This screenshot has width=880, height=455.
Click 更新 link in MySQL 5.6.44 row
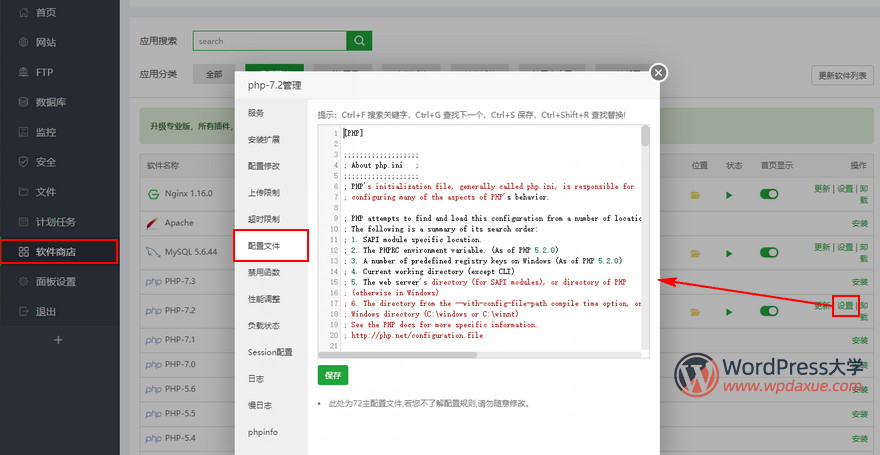(x=822, y=247)
